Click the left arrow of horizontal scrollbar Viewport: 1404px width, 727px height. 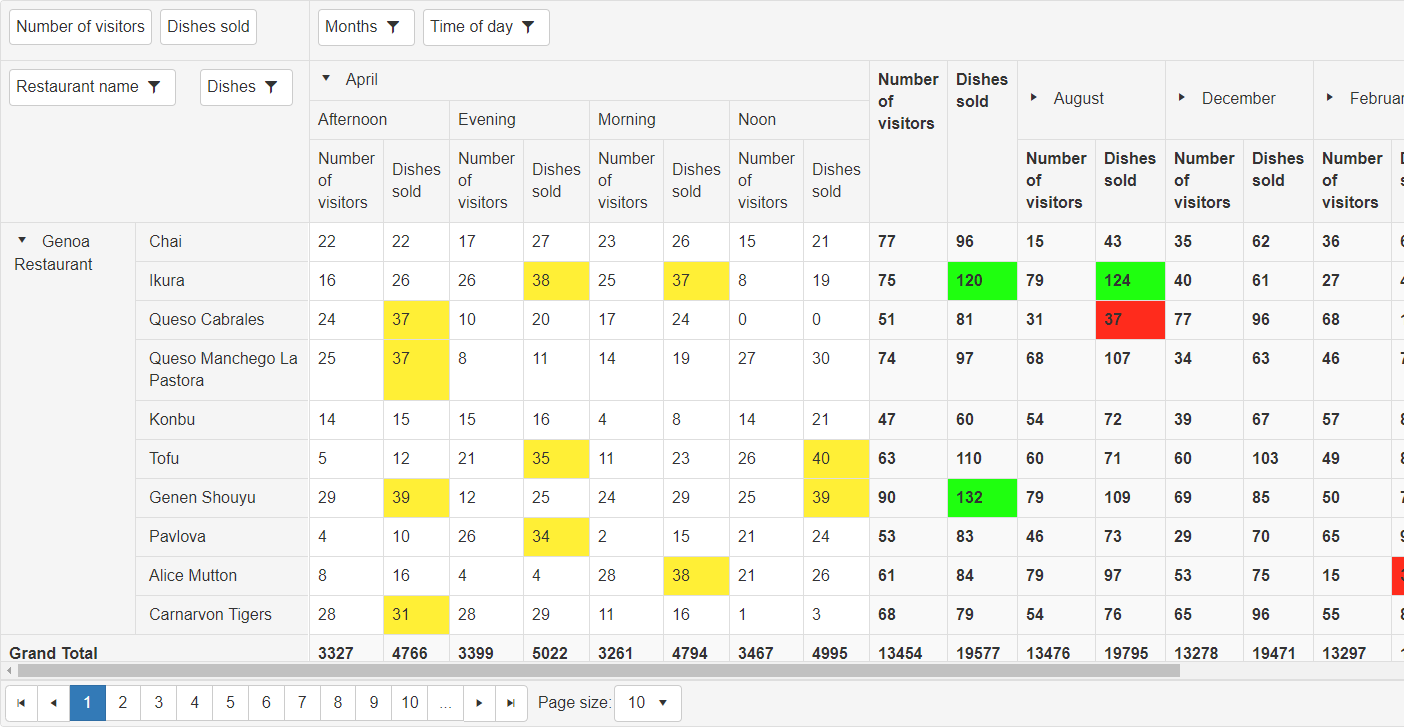[8, 670]
